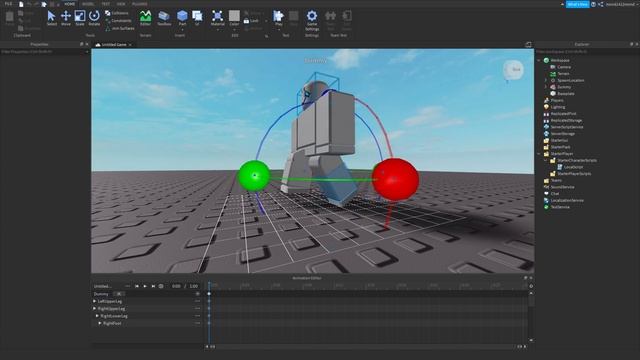Click the Properties panel pin icon
Screen dimensions: 640x360
[x=81, y=44]
